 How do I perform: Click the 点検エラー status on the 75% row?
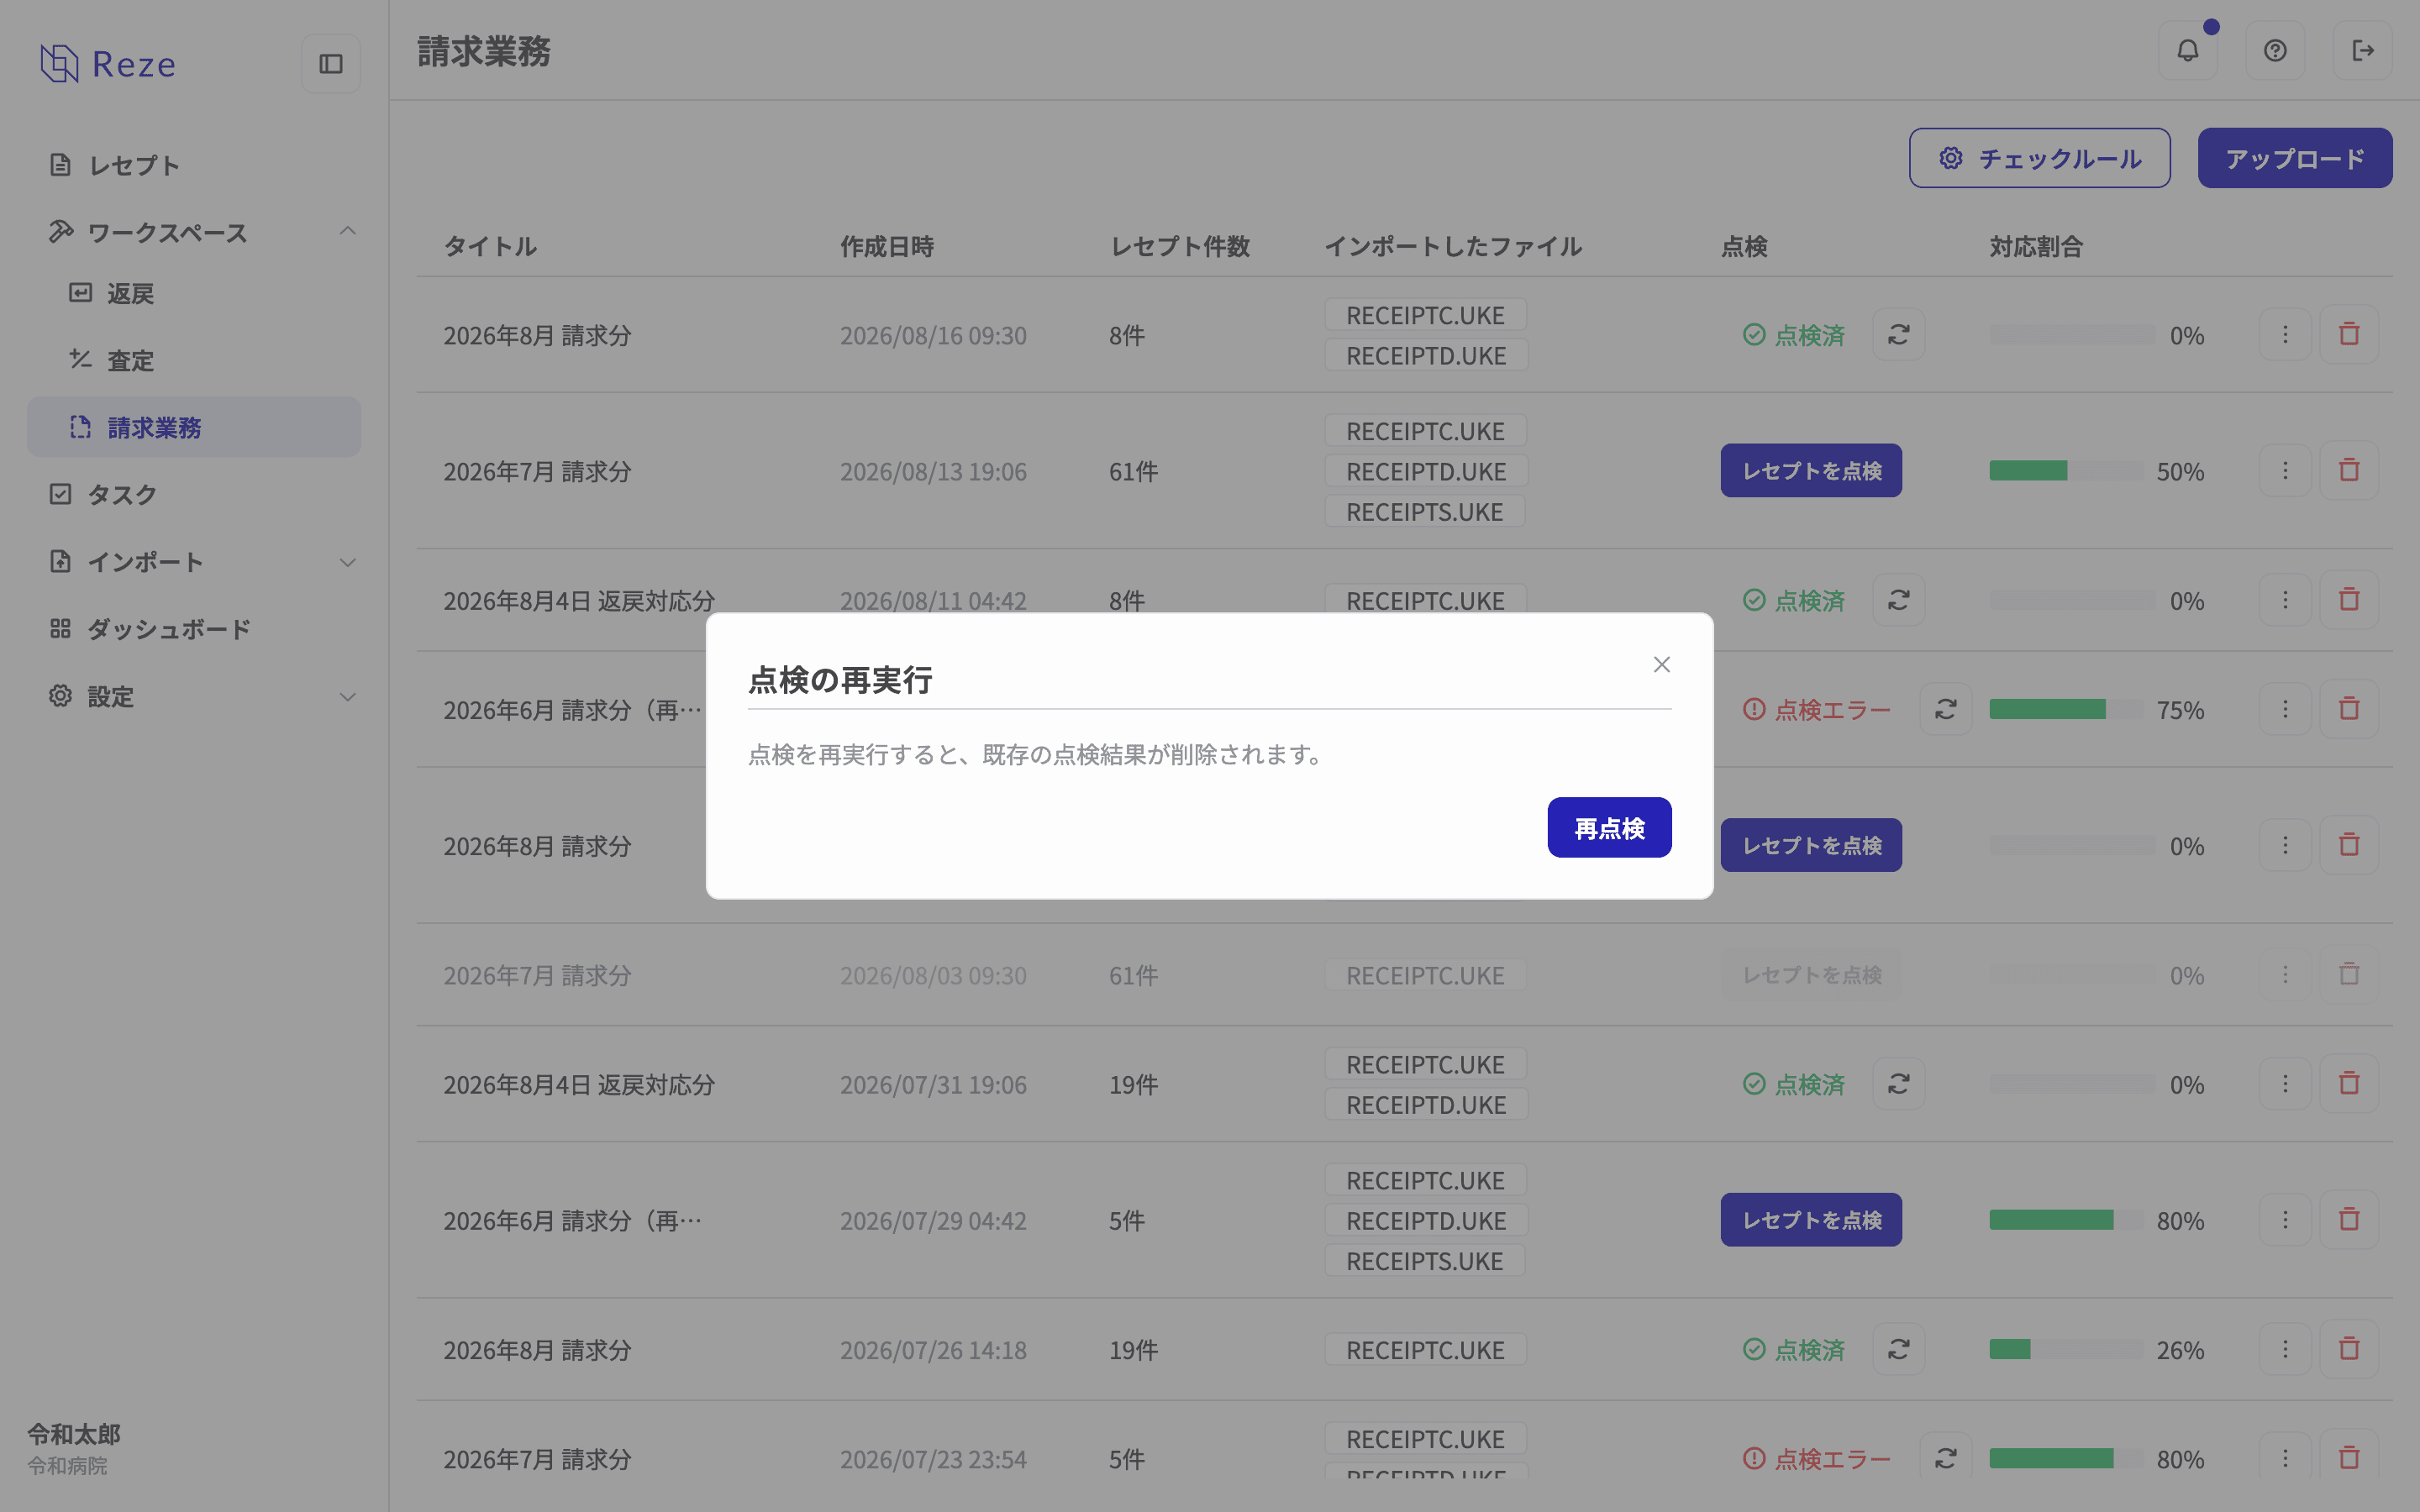tap(1816, 710)
